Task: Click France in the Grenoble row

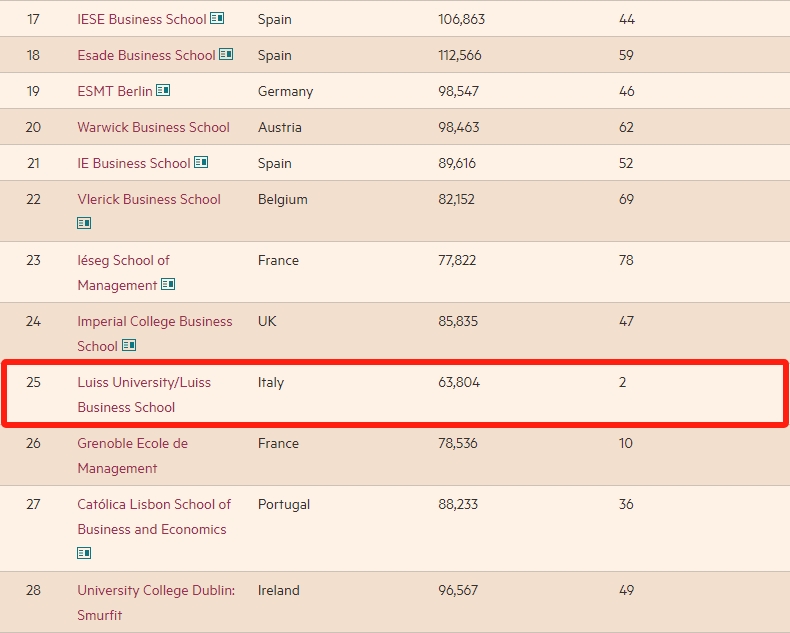Action: point(278,443)
